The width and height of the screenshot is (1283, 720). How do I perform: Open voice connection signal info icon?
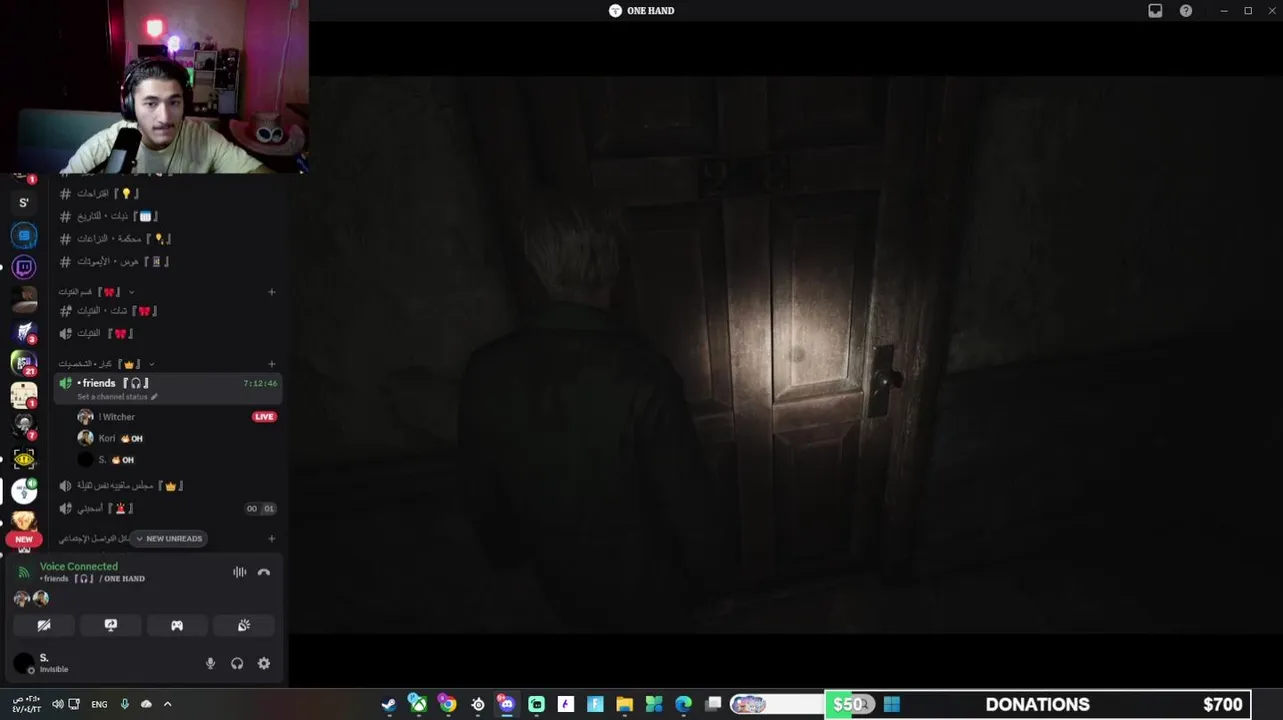(x=24, y=572)
